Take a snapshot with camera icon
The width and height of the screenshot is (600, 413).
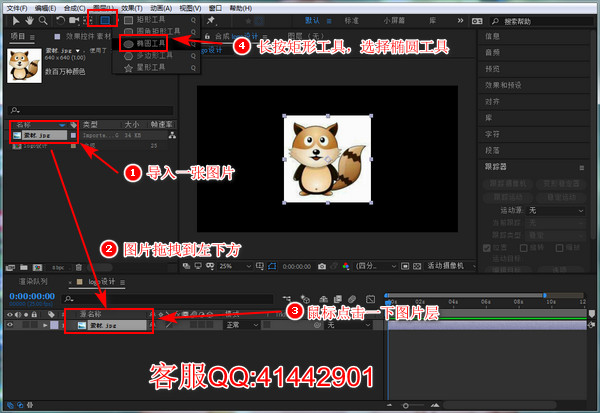pyautogui.click(x=322, y=266)
